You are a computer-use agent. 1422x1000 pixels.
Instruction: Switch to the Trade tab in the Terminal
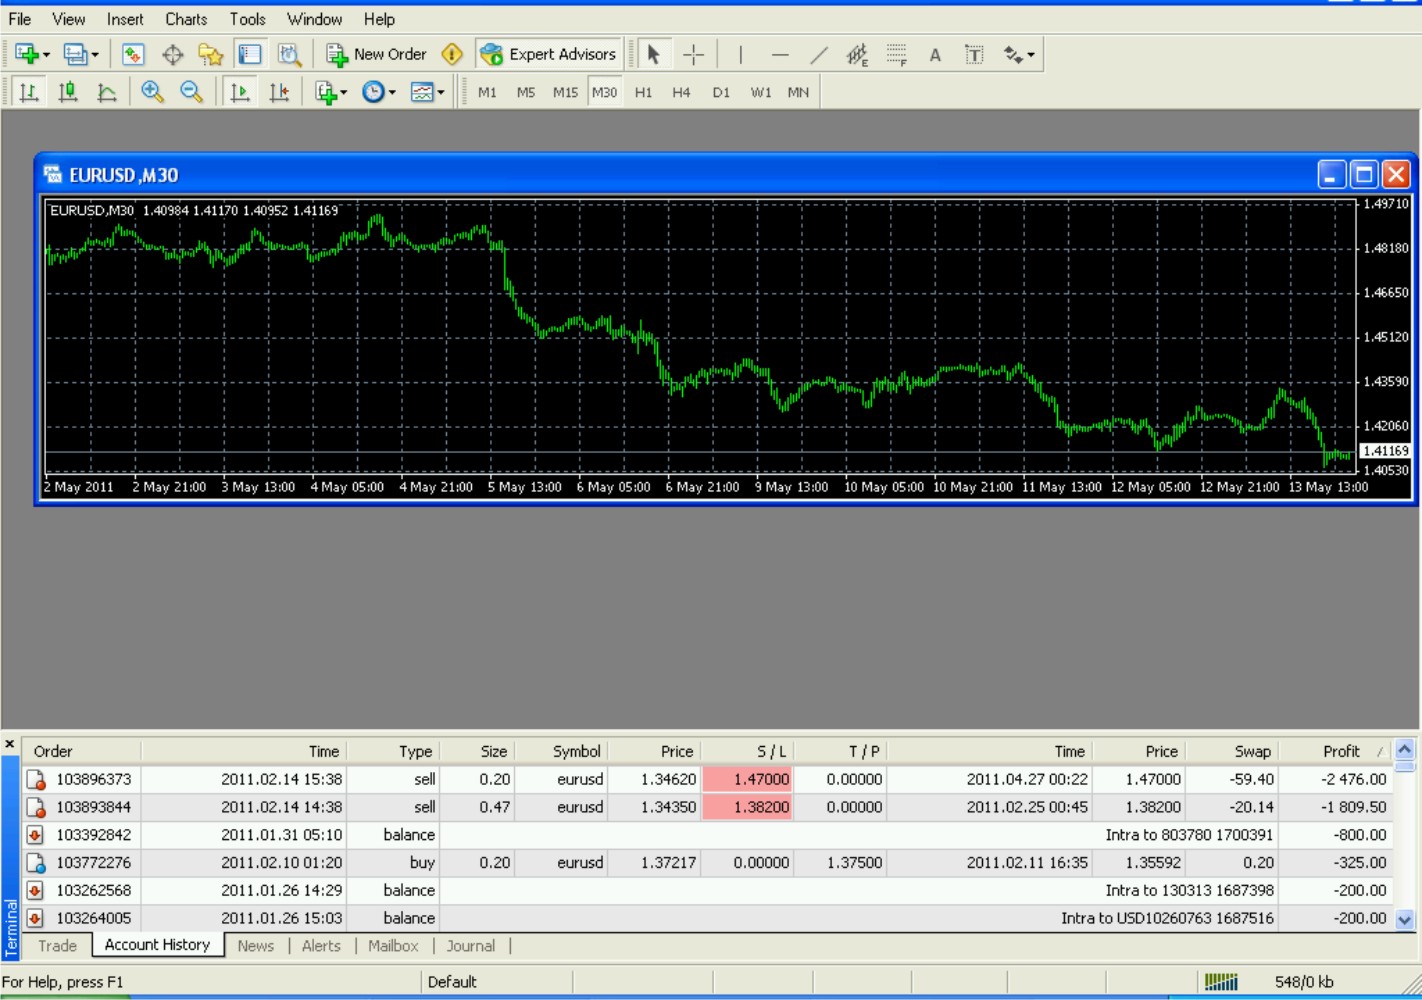[57, 946]
